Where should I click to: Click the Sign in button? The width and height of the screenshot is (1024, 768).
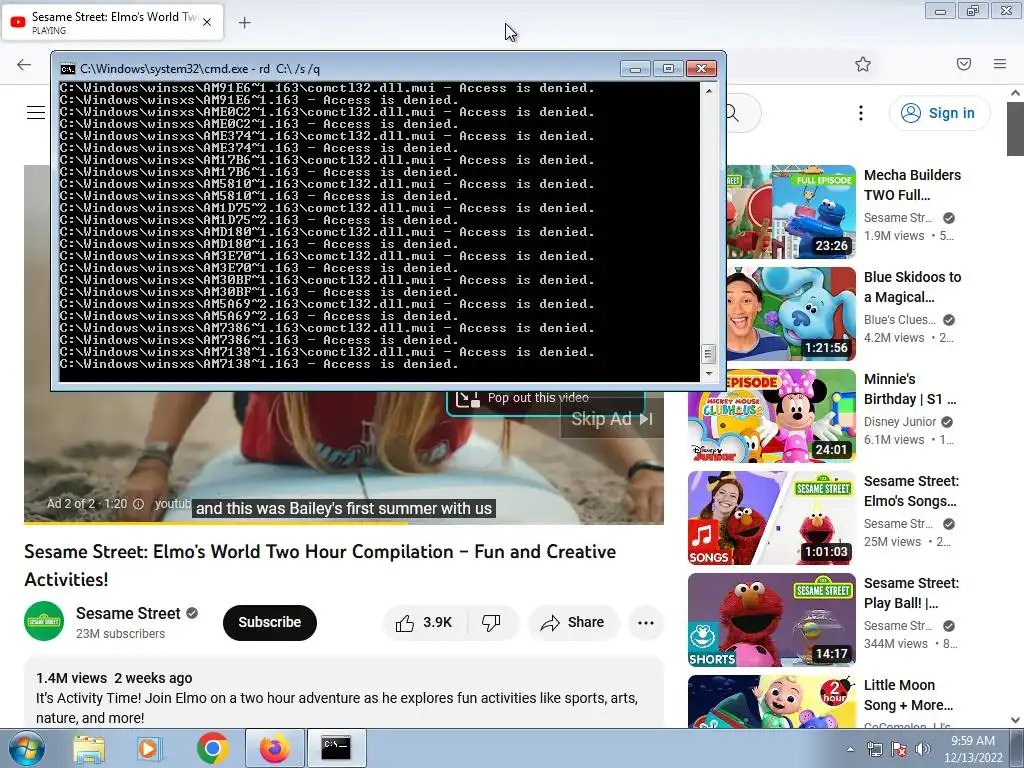pos(939,113)
